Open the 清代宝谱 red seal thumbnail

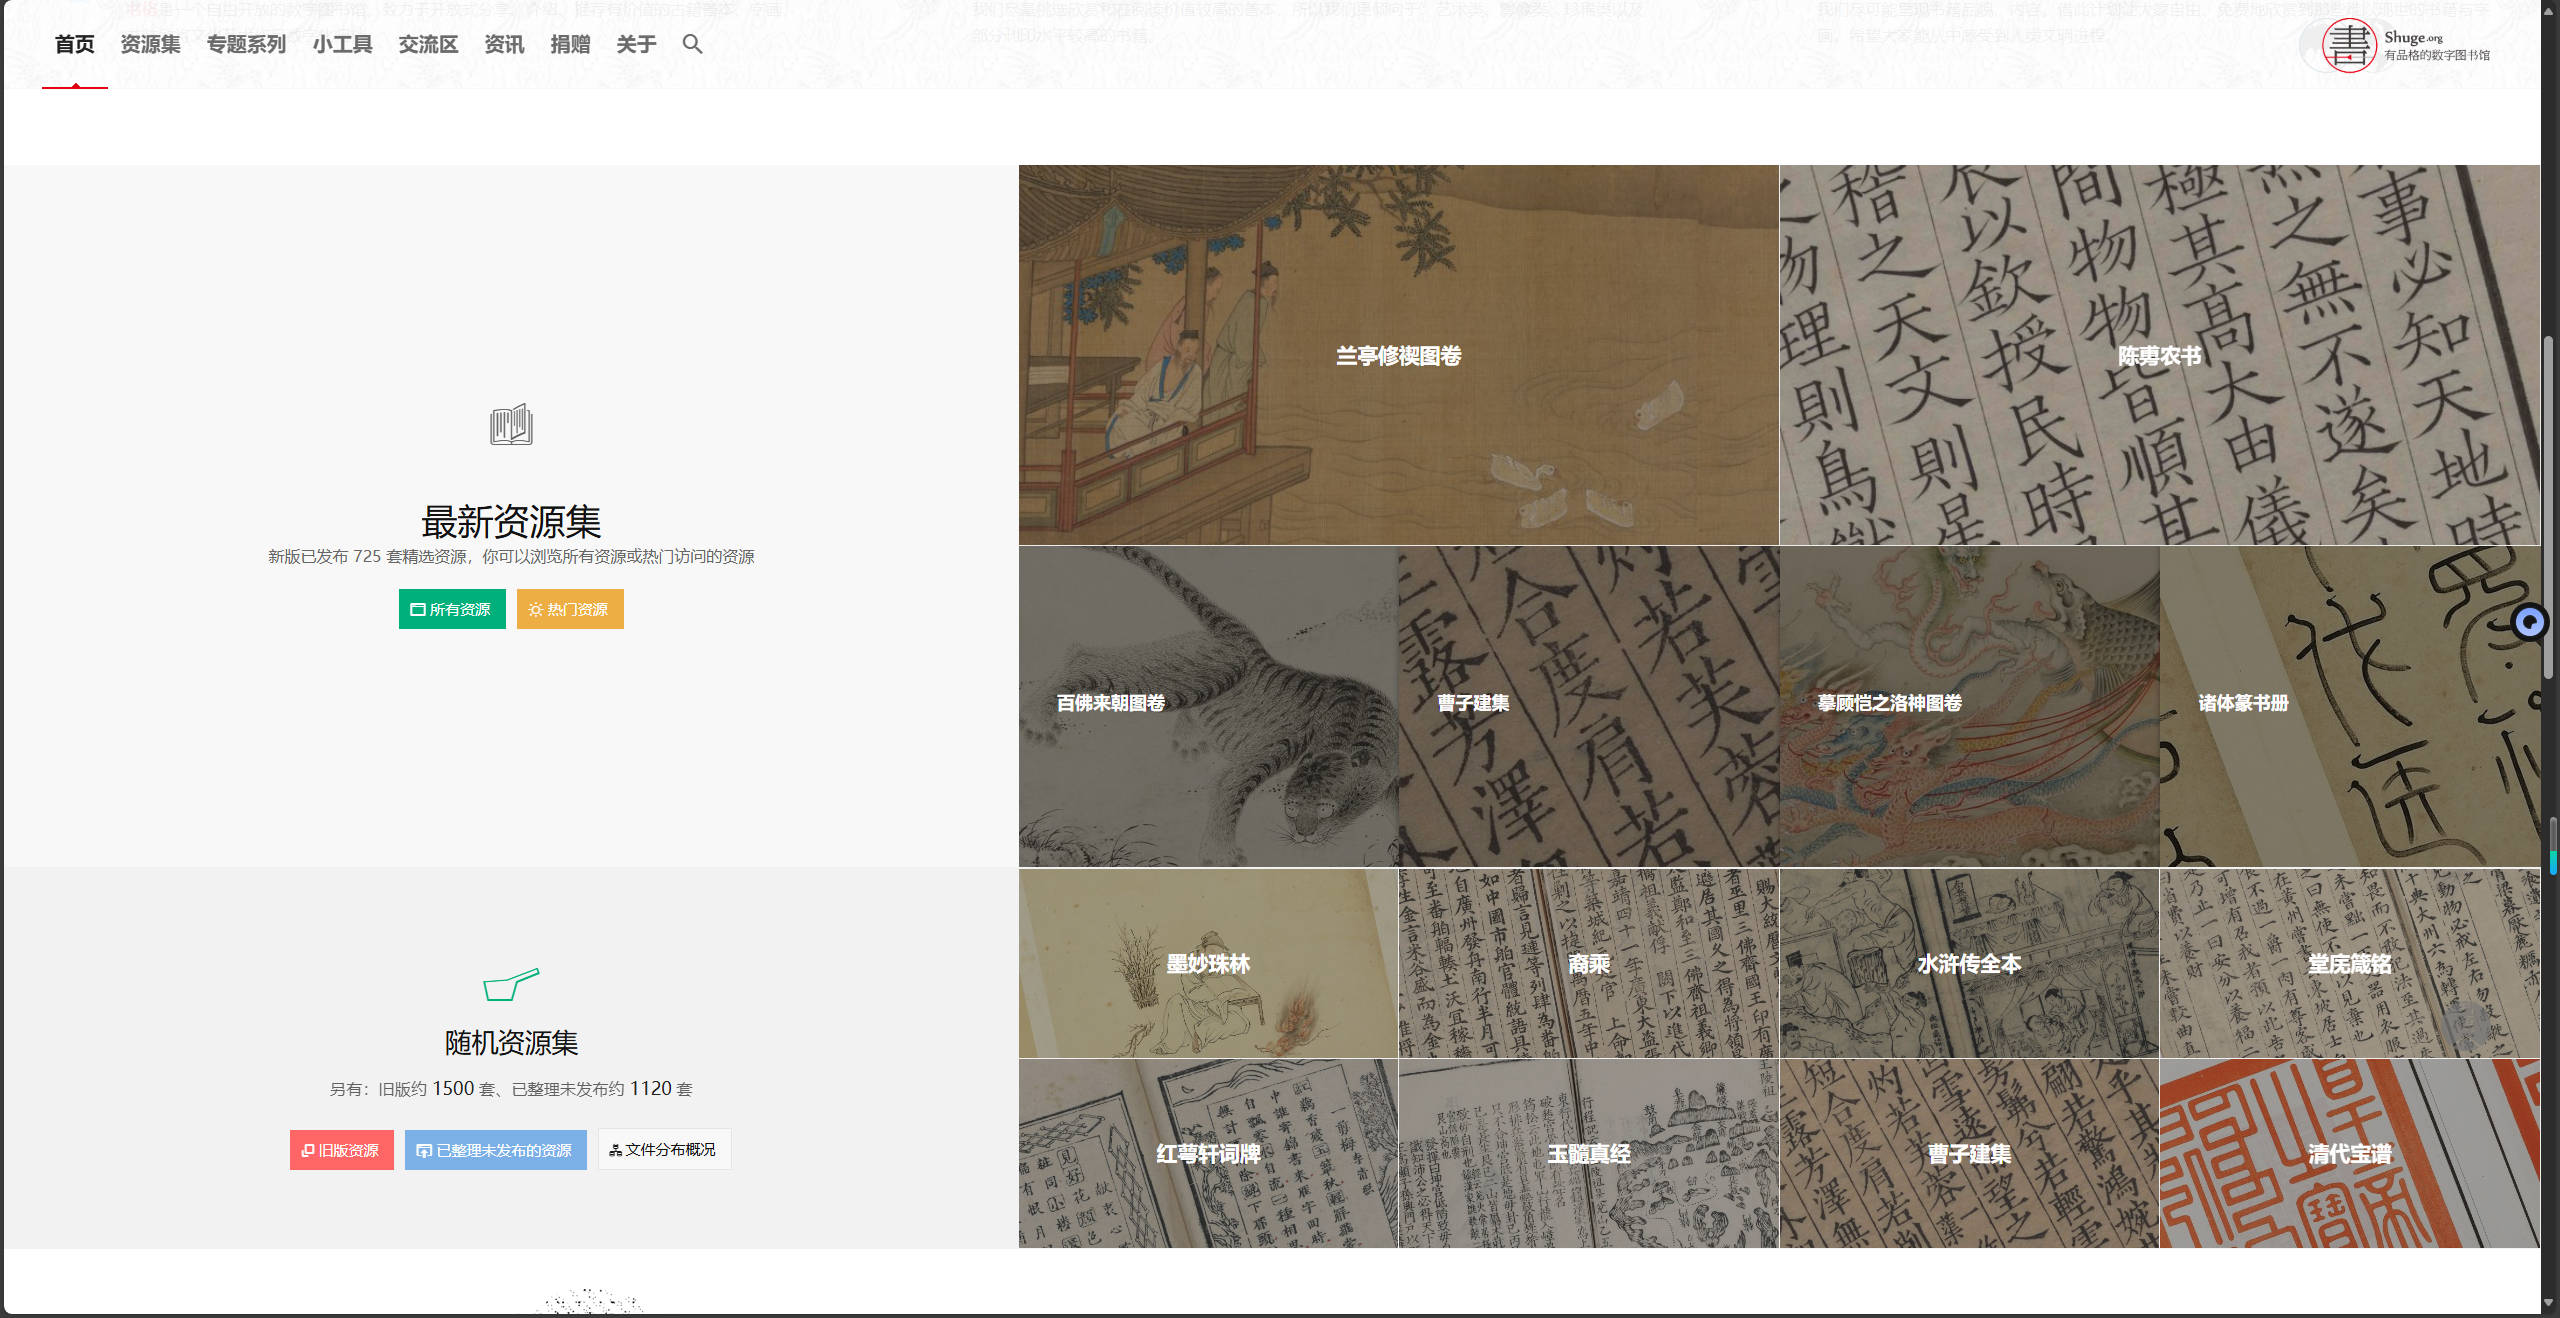coord(2349,1153)
